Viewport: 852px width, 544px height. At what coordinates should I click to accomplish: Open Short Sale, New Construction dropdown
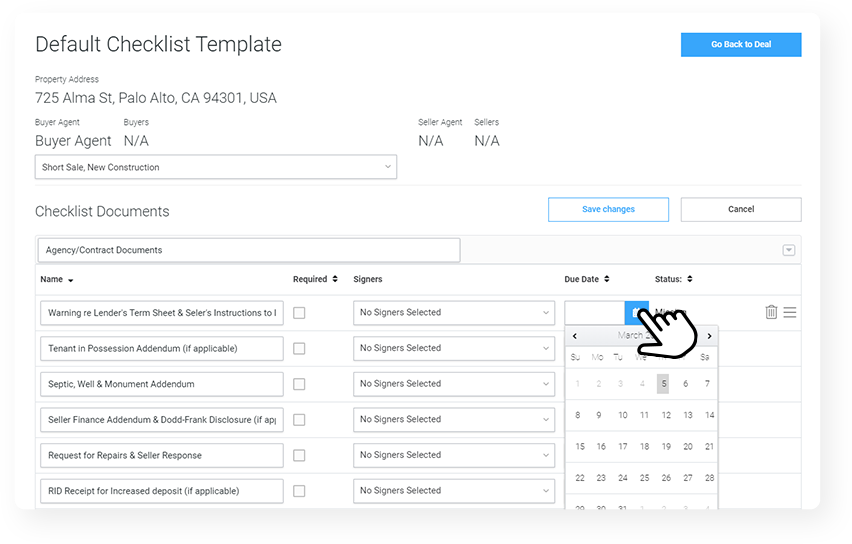tap(216, 167)
